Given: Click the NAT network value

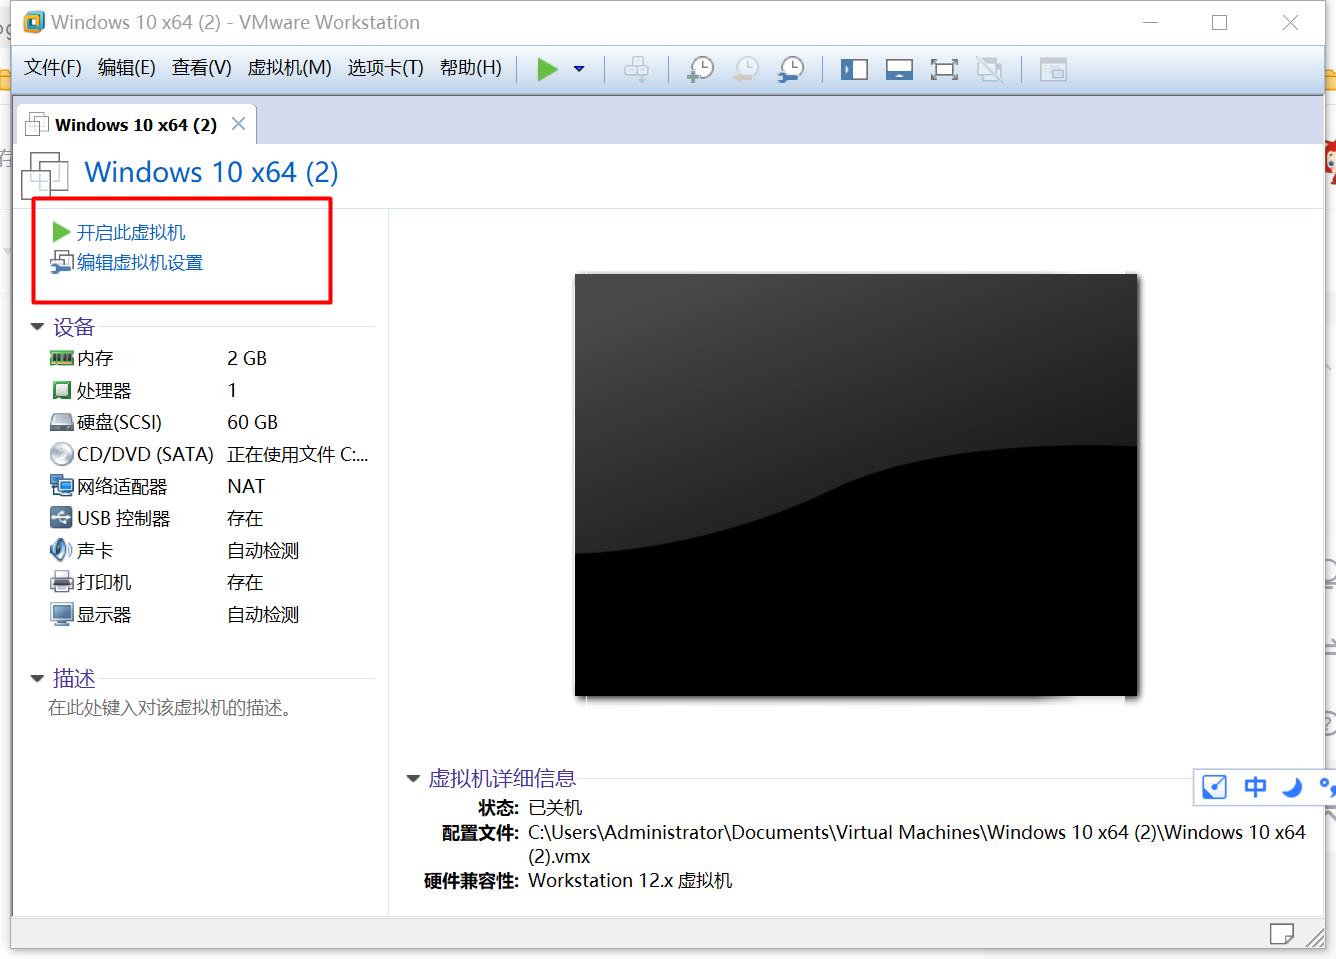Looking at the screenshot, I should pyautogui.click(x=246, y=486).
